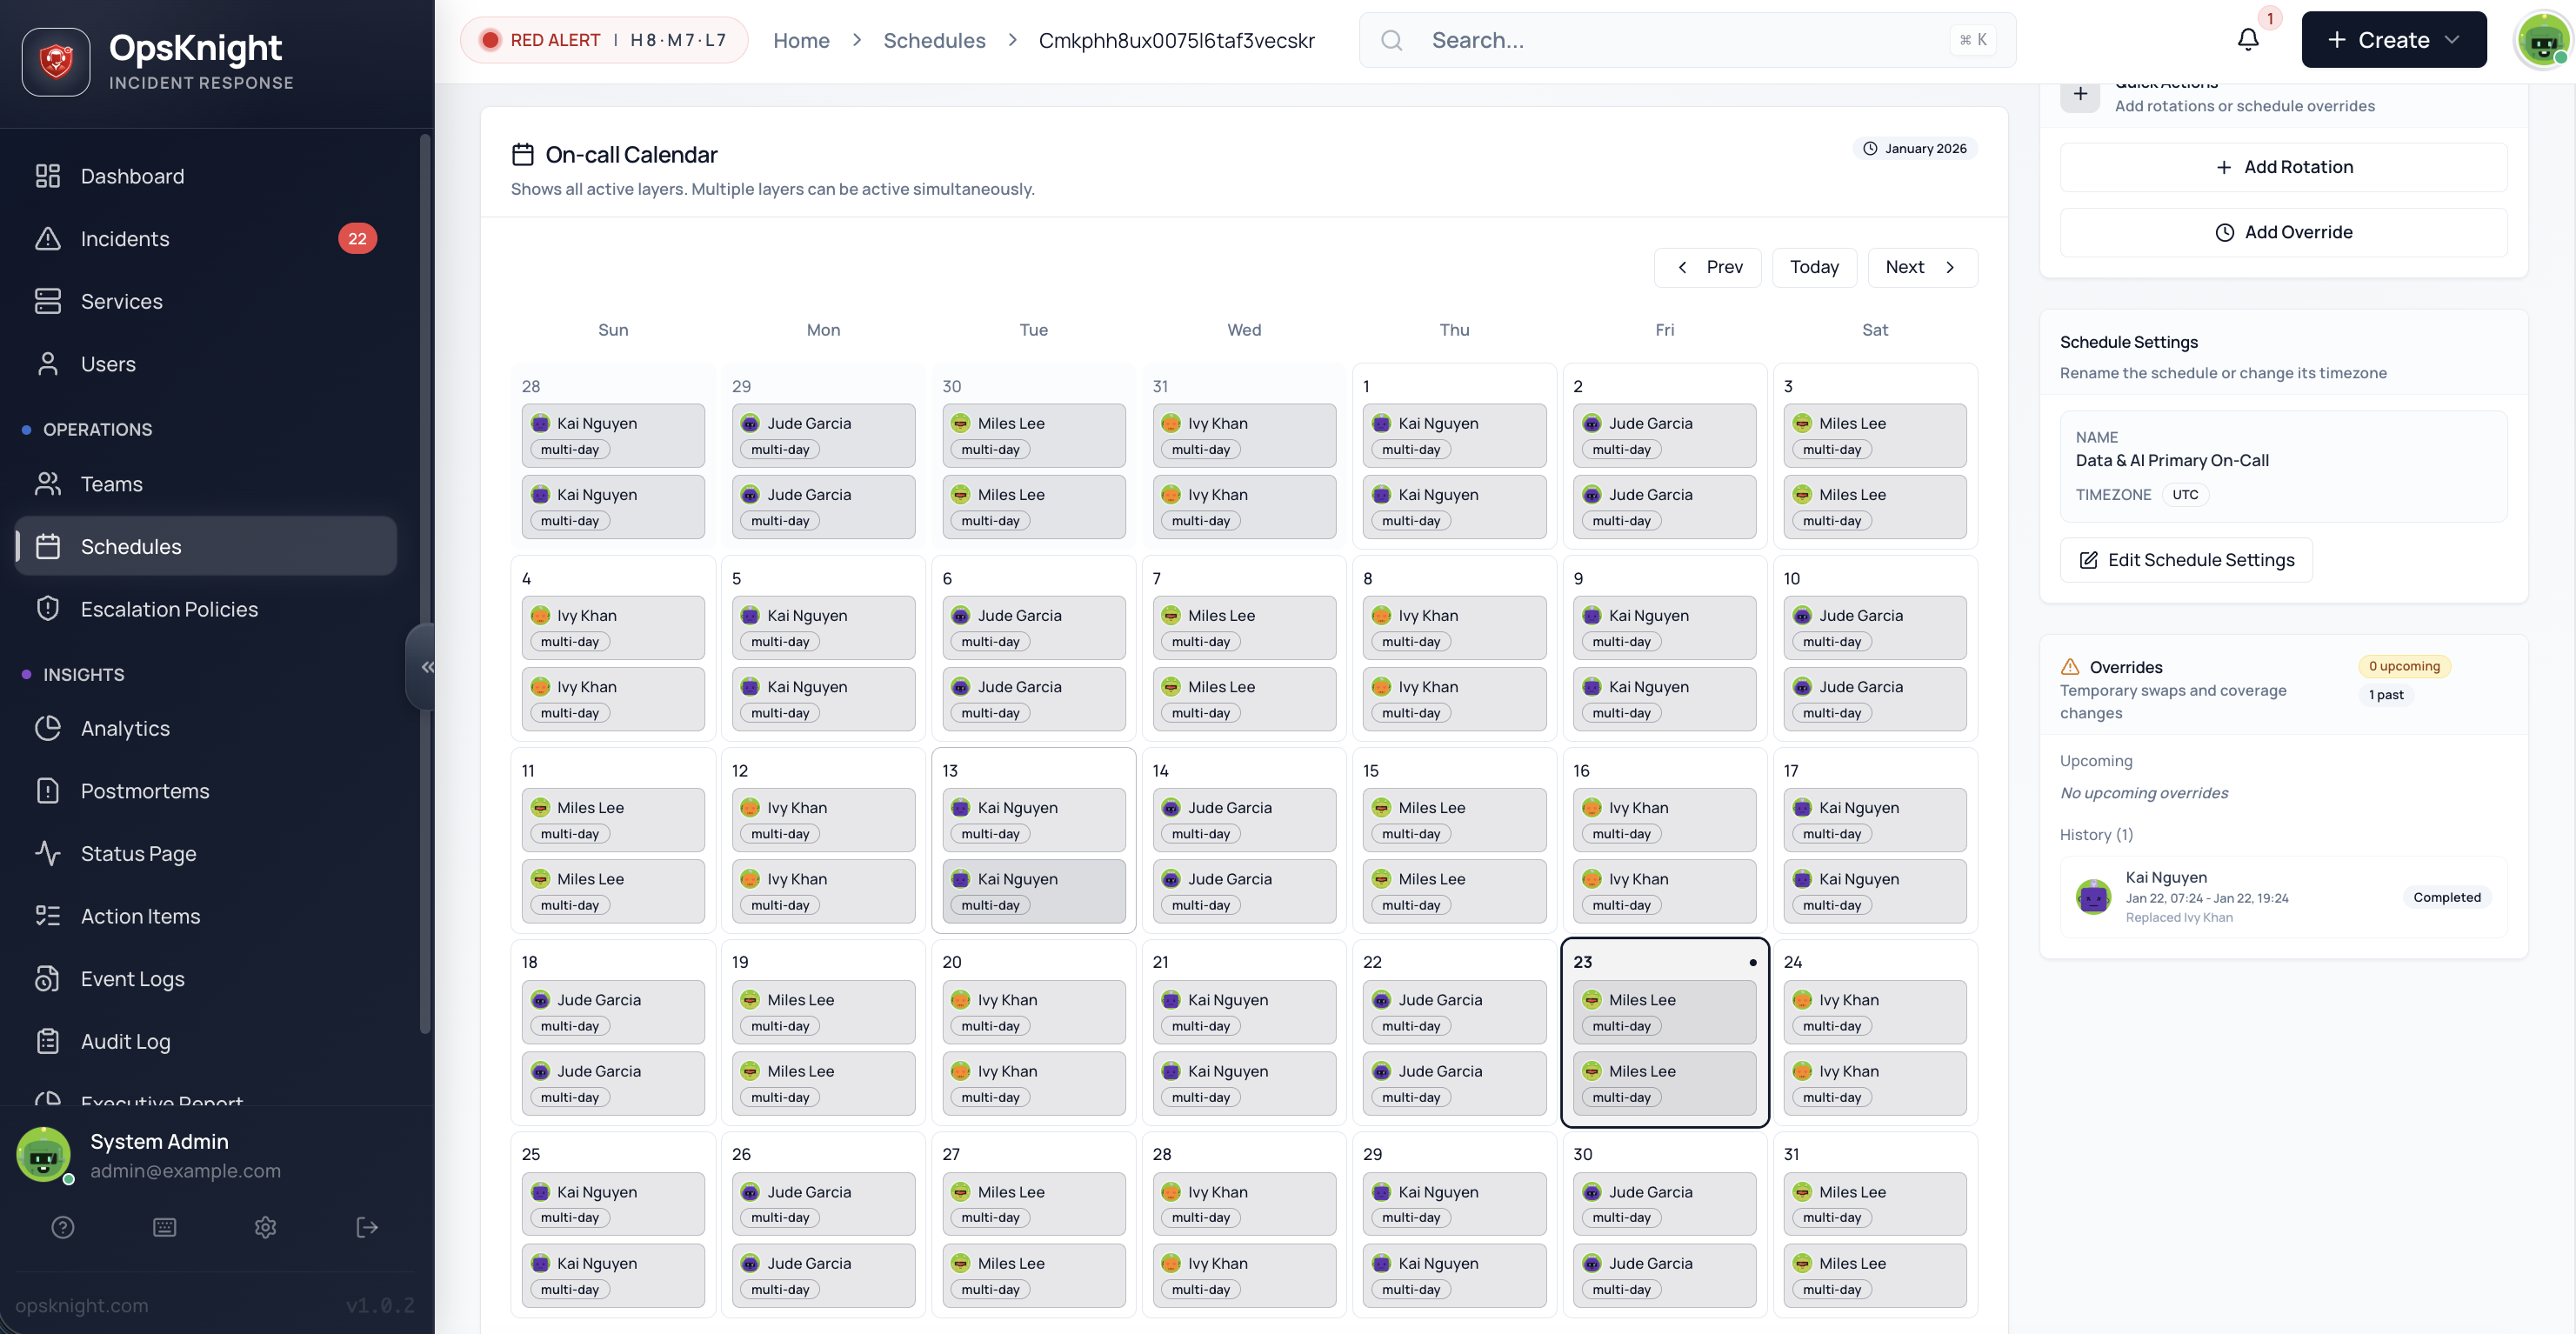Click Add Override button

2283,232
